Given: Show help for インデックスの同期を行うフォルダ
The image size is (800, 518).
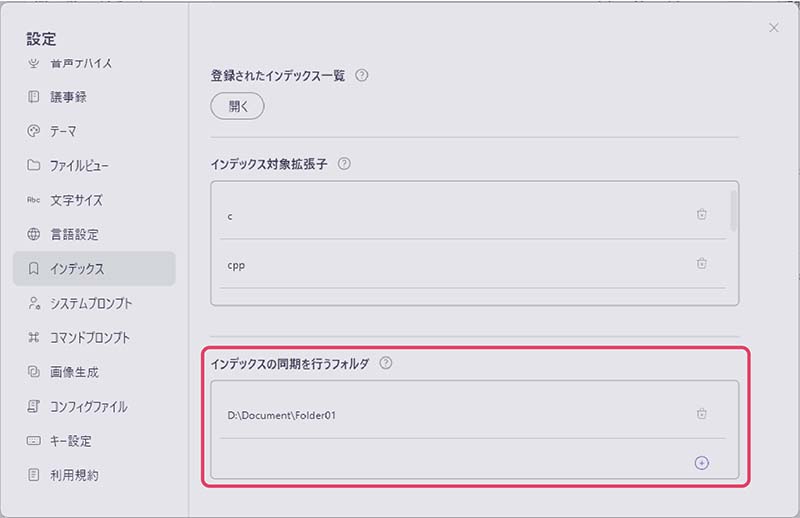Looking at the screenshot, I should click(x=386, y=364).
